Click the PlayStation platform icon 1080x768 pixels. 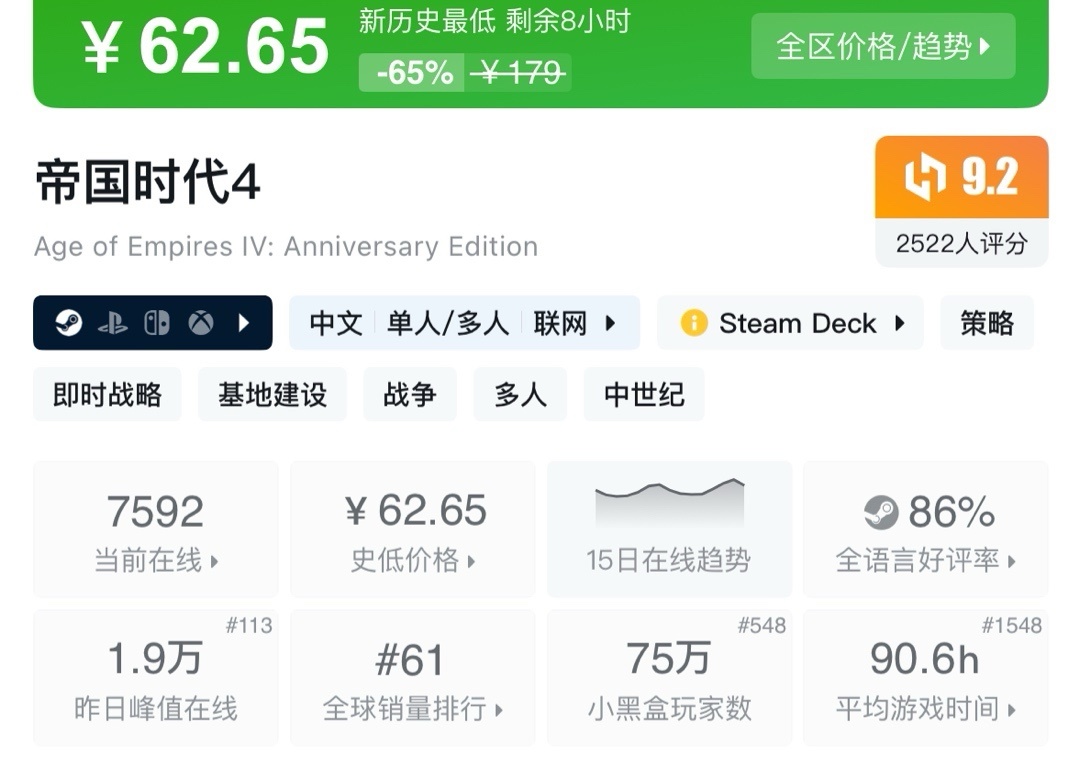[x=113, y=323]
